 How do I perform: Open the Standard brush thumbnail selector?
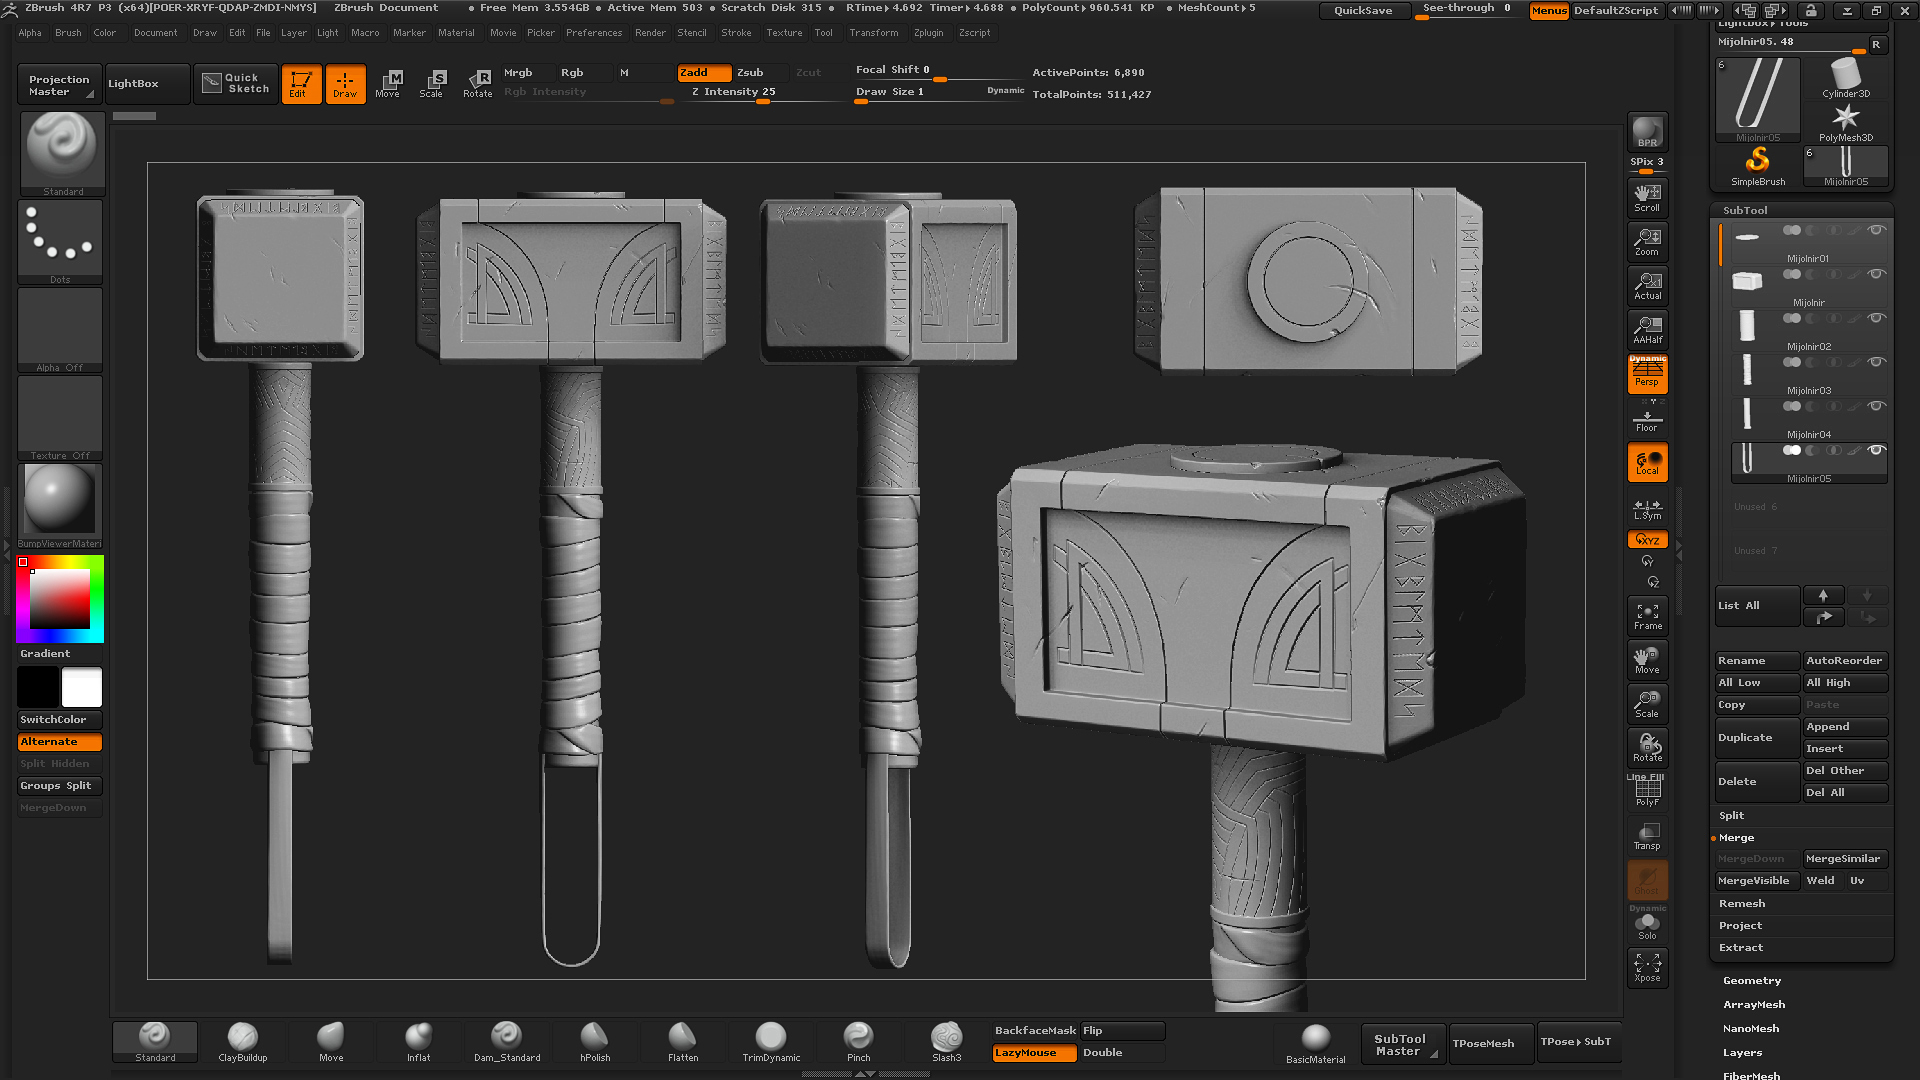62,153
